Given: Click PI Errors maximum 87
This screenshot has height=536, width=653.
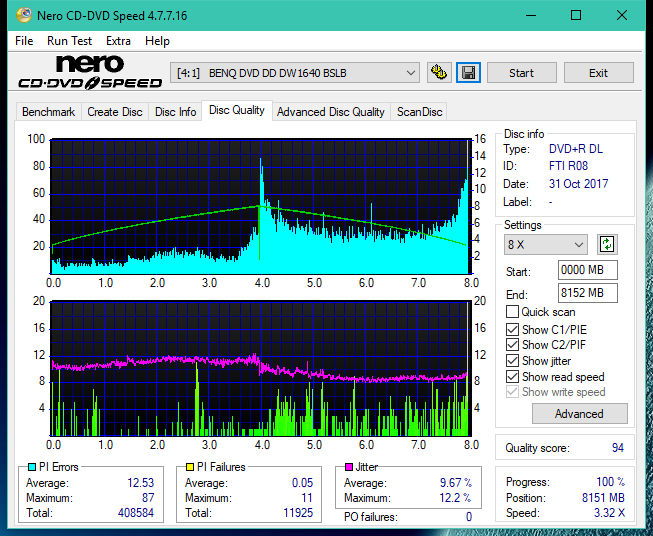Looking at the screenshot, I should [148, 498].
